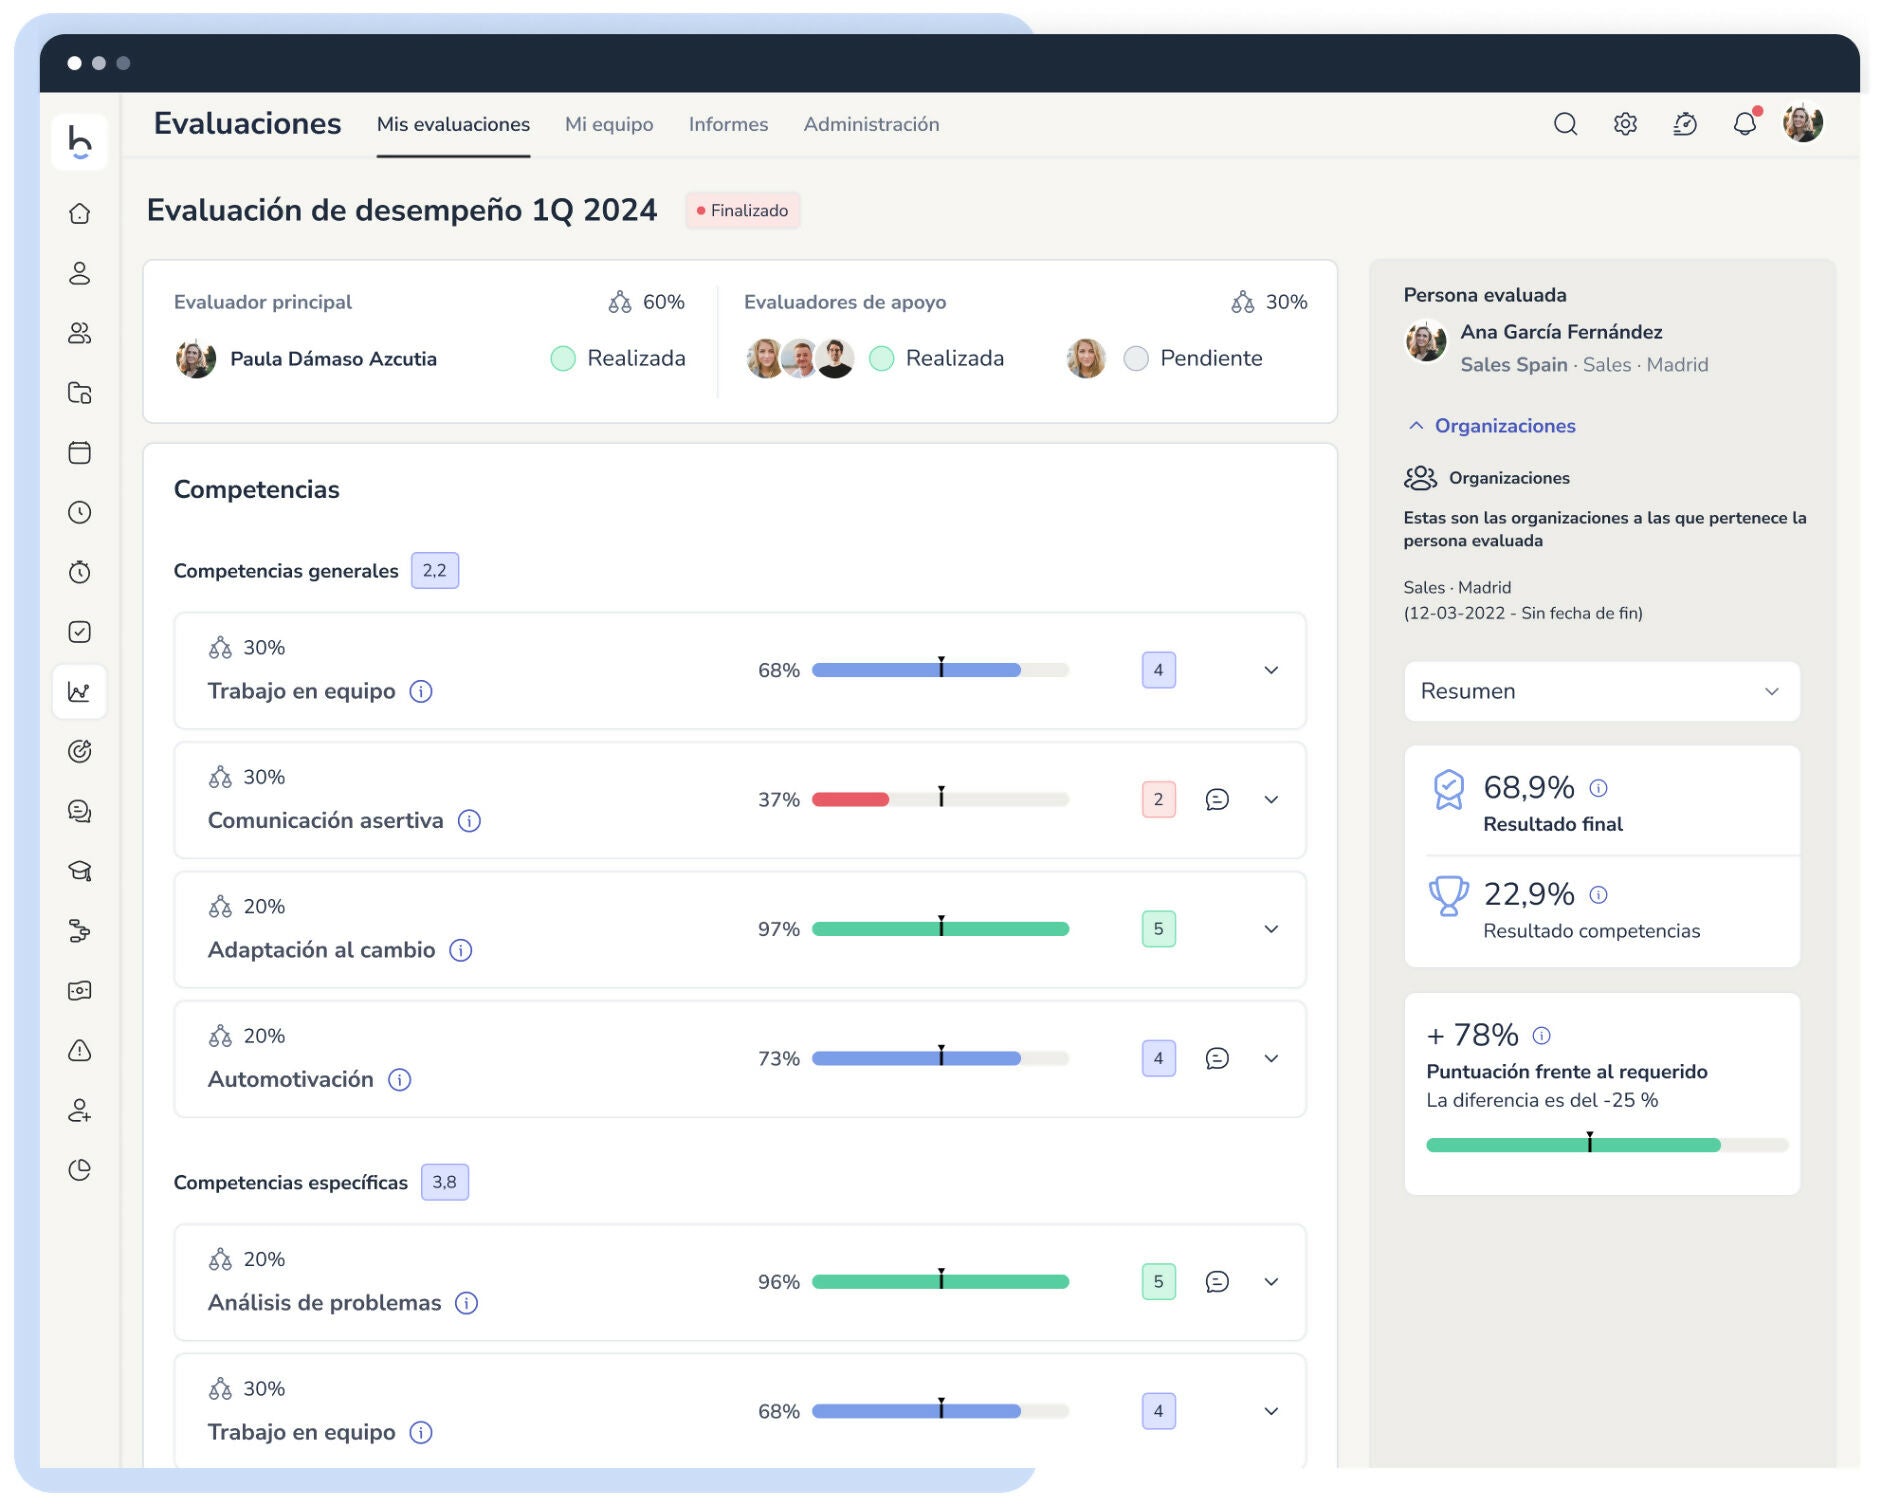Switch to Mi equipo tab

[x=609, y=125]
